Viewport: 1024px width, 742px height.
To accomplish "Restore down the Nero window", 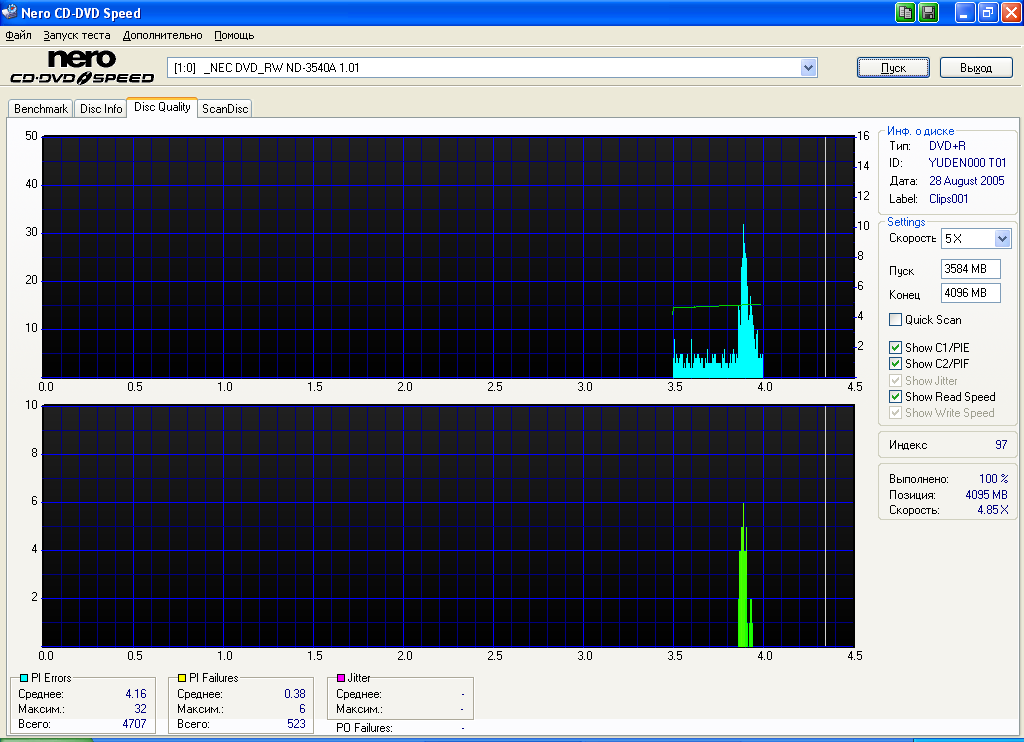I will (987, 13).
